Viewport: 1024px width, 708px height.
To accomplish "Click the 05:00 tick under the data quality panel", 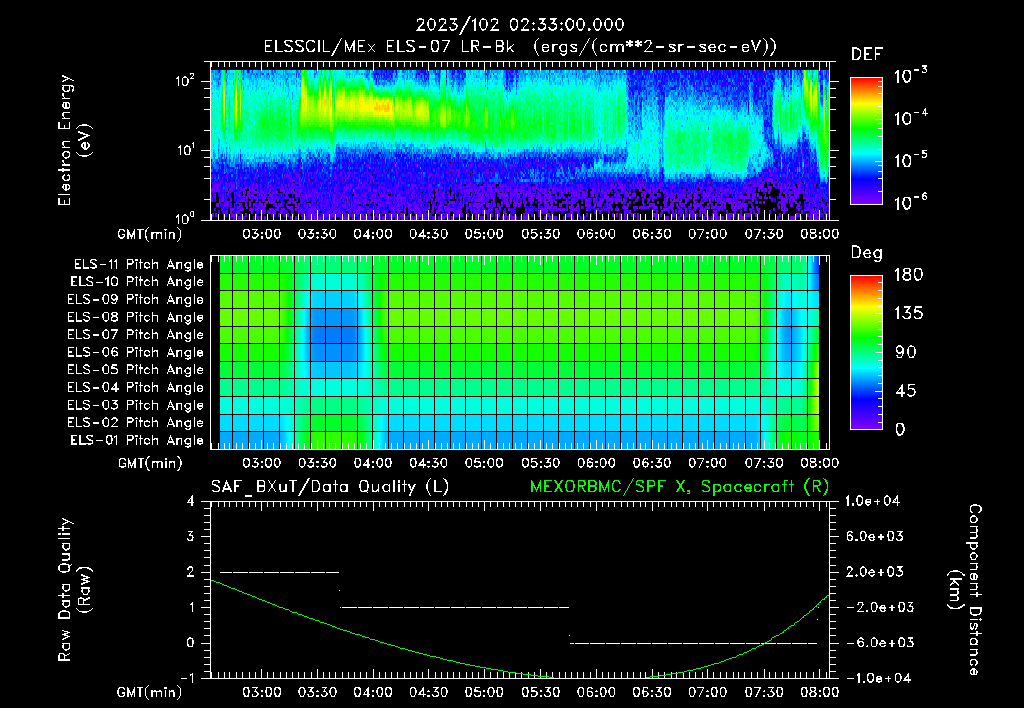I will (x=484, y=692).
